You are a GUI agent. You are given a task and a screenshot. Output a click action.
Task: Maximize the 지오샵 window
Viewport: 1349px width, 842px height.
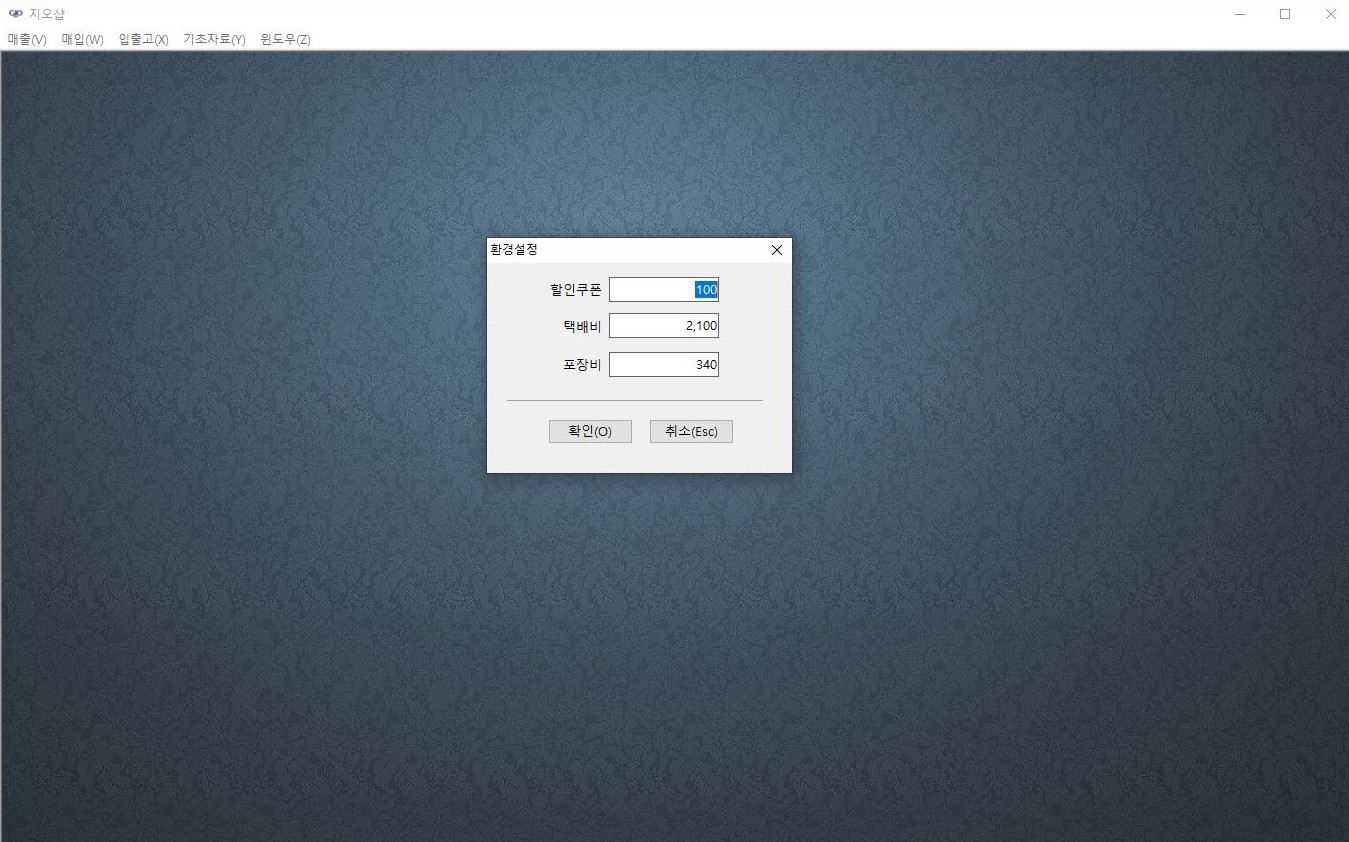click(1285, 14)
